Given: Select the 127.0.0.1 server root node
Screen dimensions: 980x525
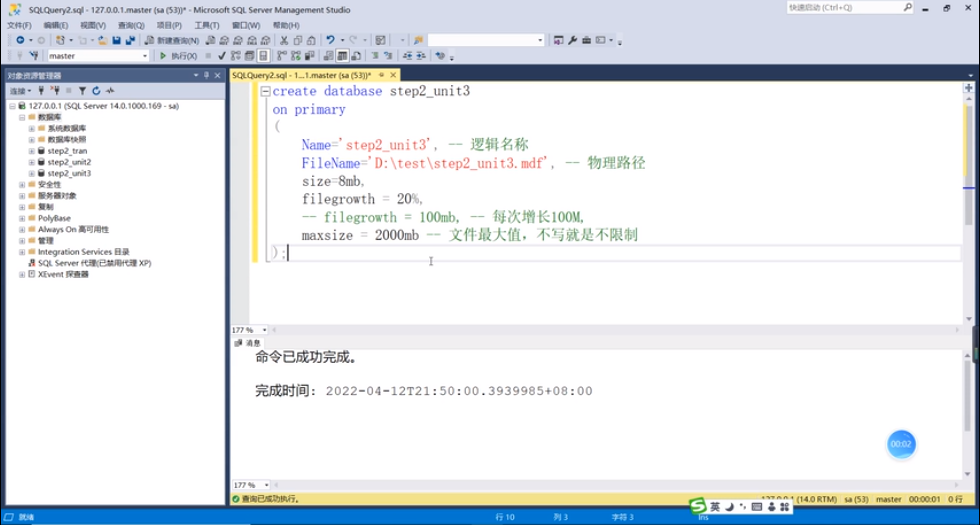Looking at the screenshot, I should coord(103,106).
